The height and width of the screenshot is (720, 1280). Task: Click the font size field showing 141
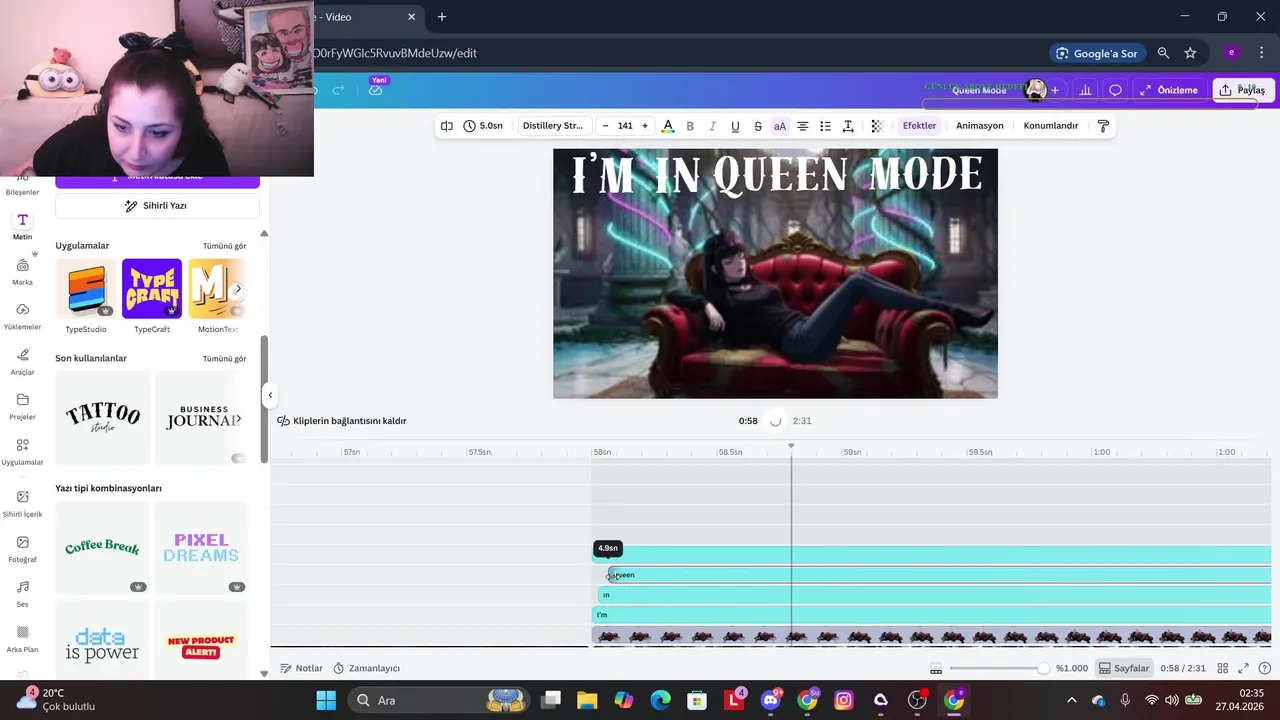point(625,126)
